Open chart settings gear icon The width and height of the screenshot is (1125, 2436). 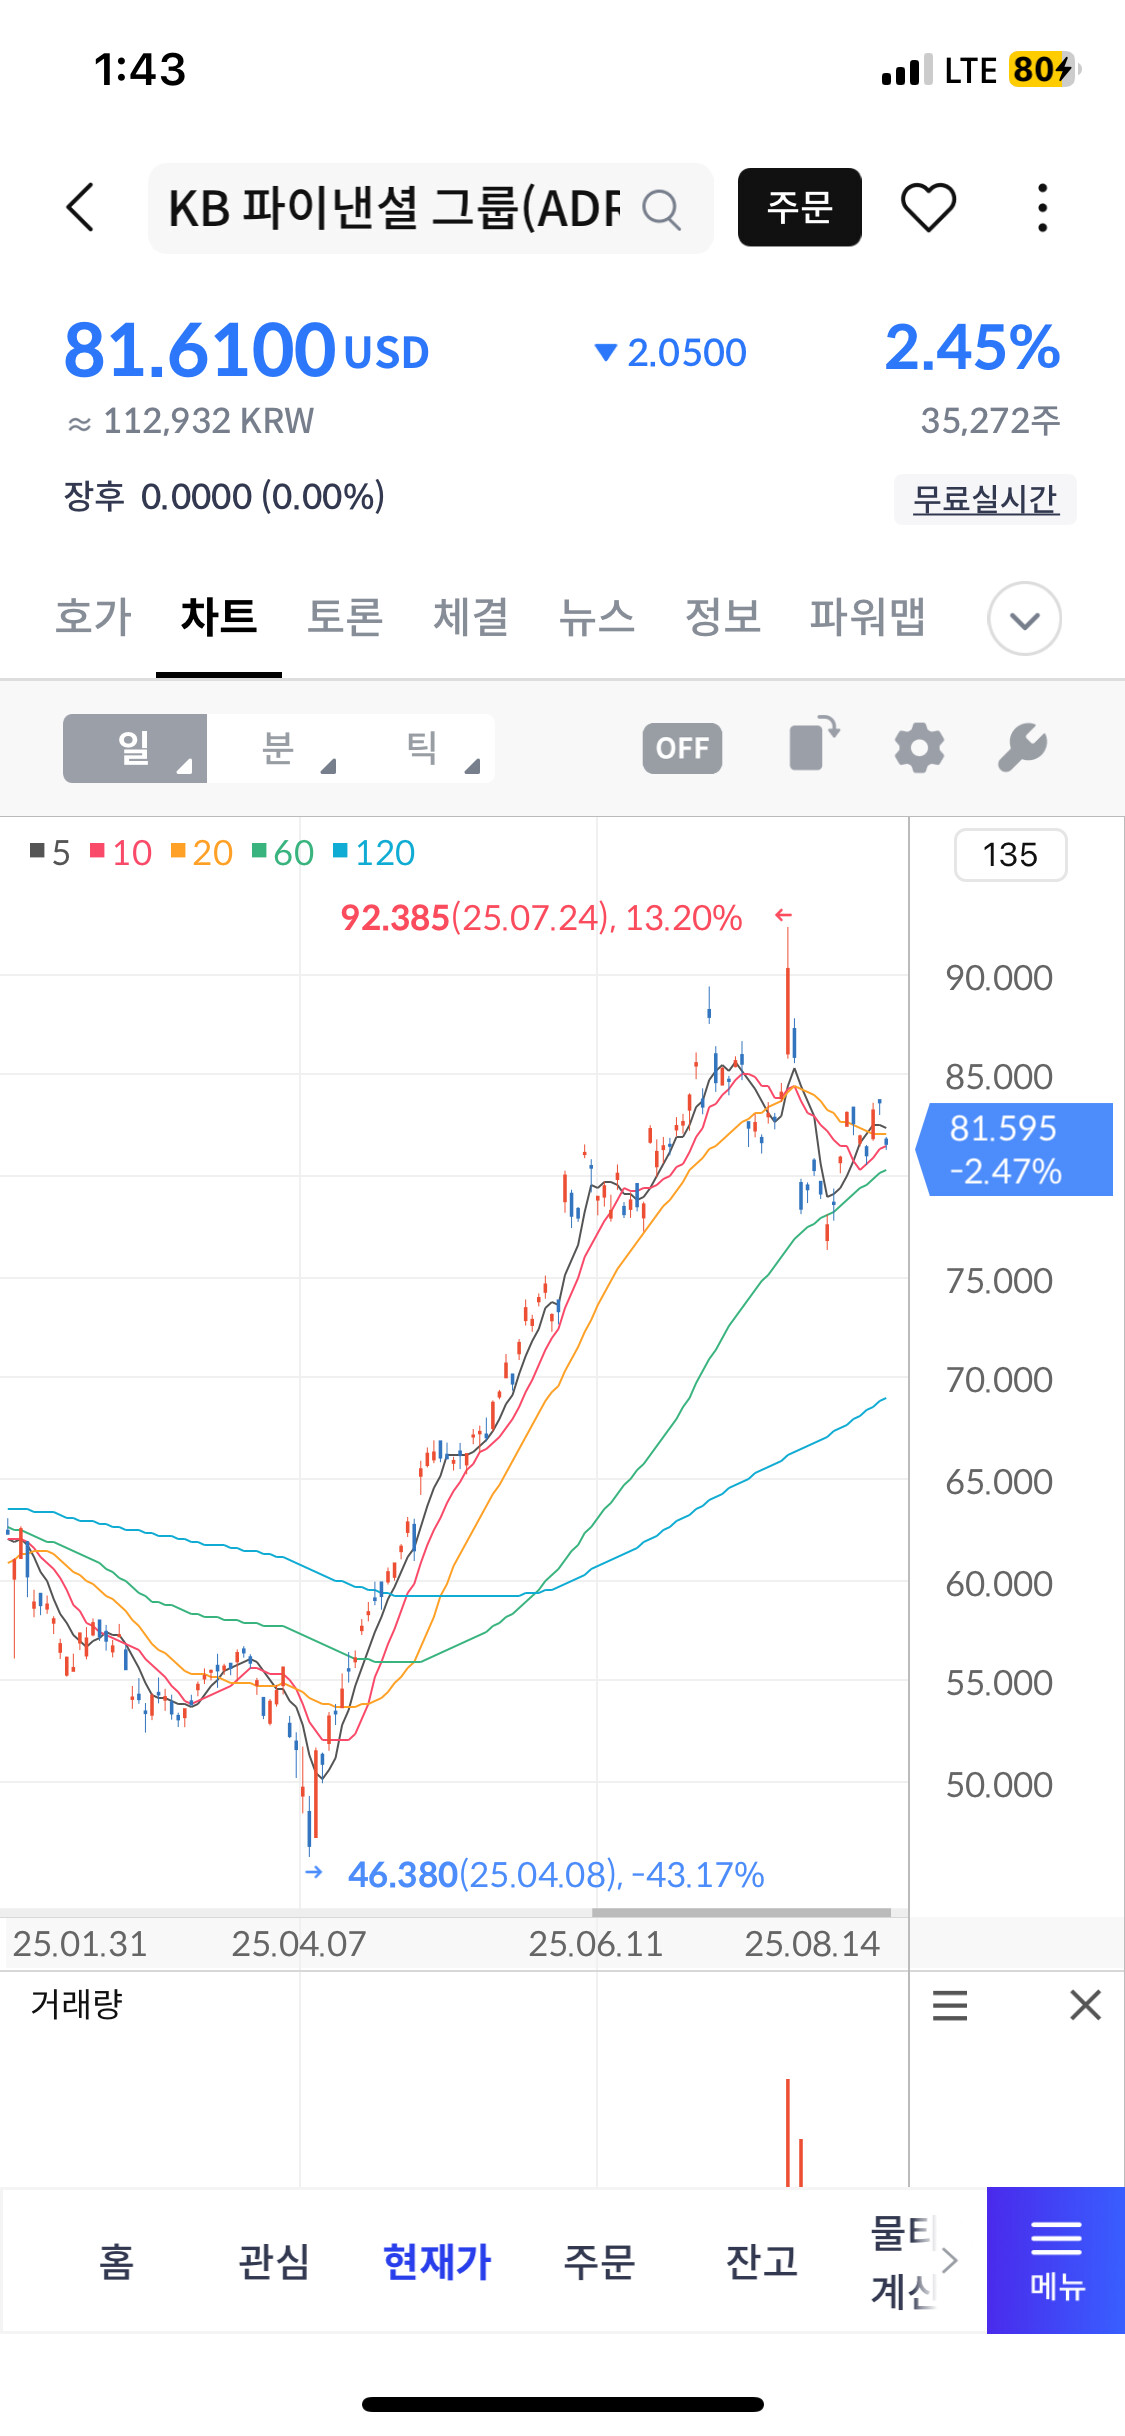[x=919, y=748]
